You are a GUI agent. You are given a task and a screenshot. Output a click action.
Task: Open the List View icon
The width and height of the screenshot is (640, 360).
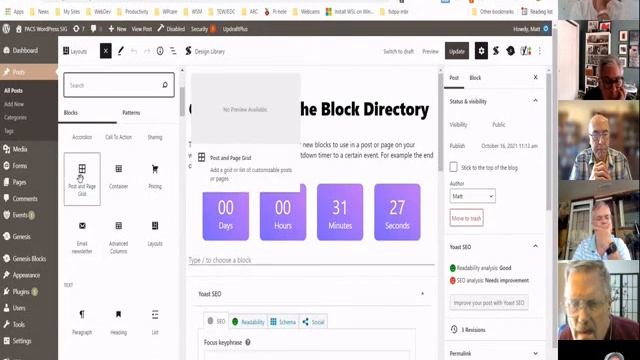[x=173, y=51]
